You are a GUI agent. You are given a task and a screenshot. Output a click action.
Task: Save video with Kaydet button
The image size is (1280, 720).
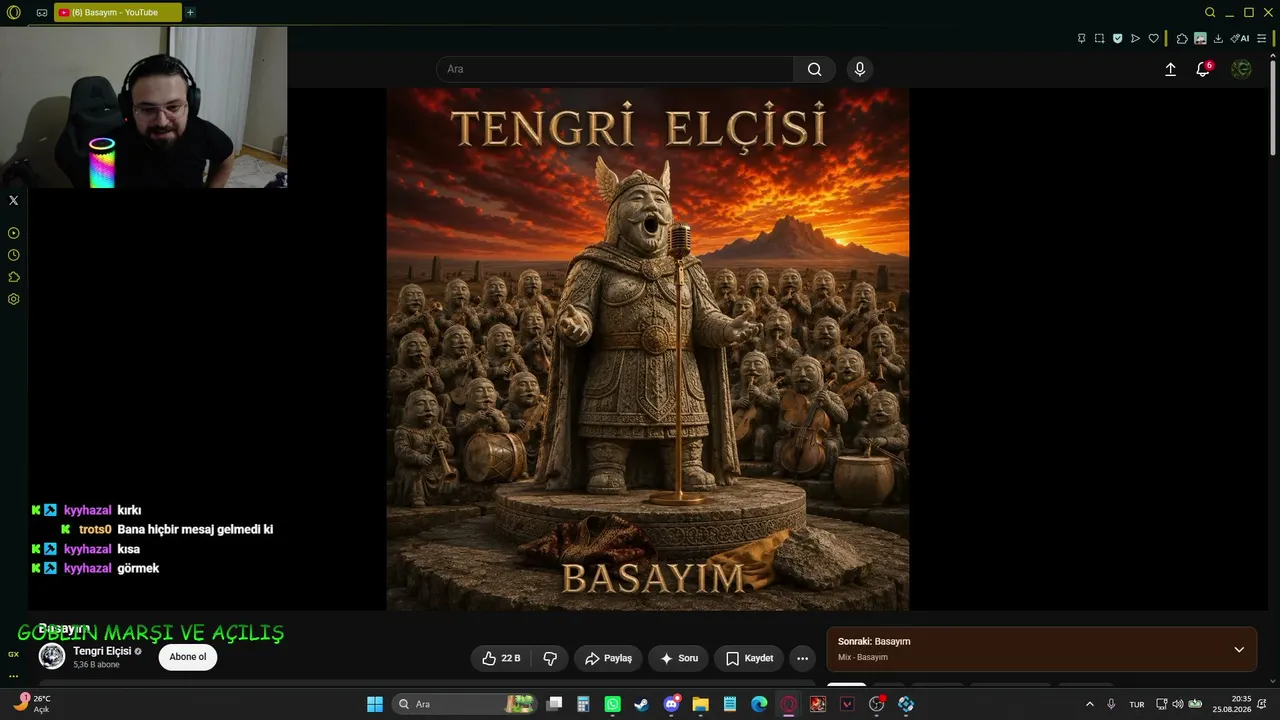coord(749,658)
